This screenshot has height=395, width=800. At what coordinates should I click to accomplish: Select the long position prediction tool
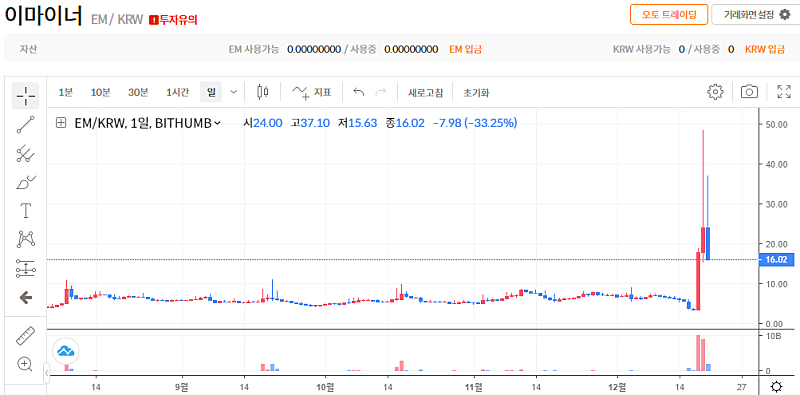point(26,268)
